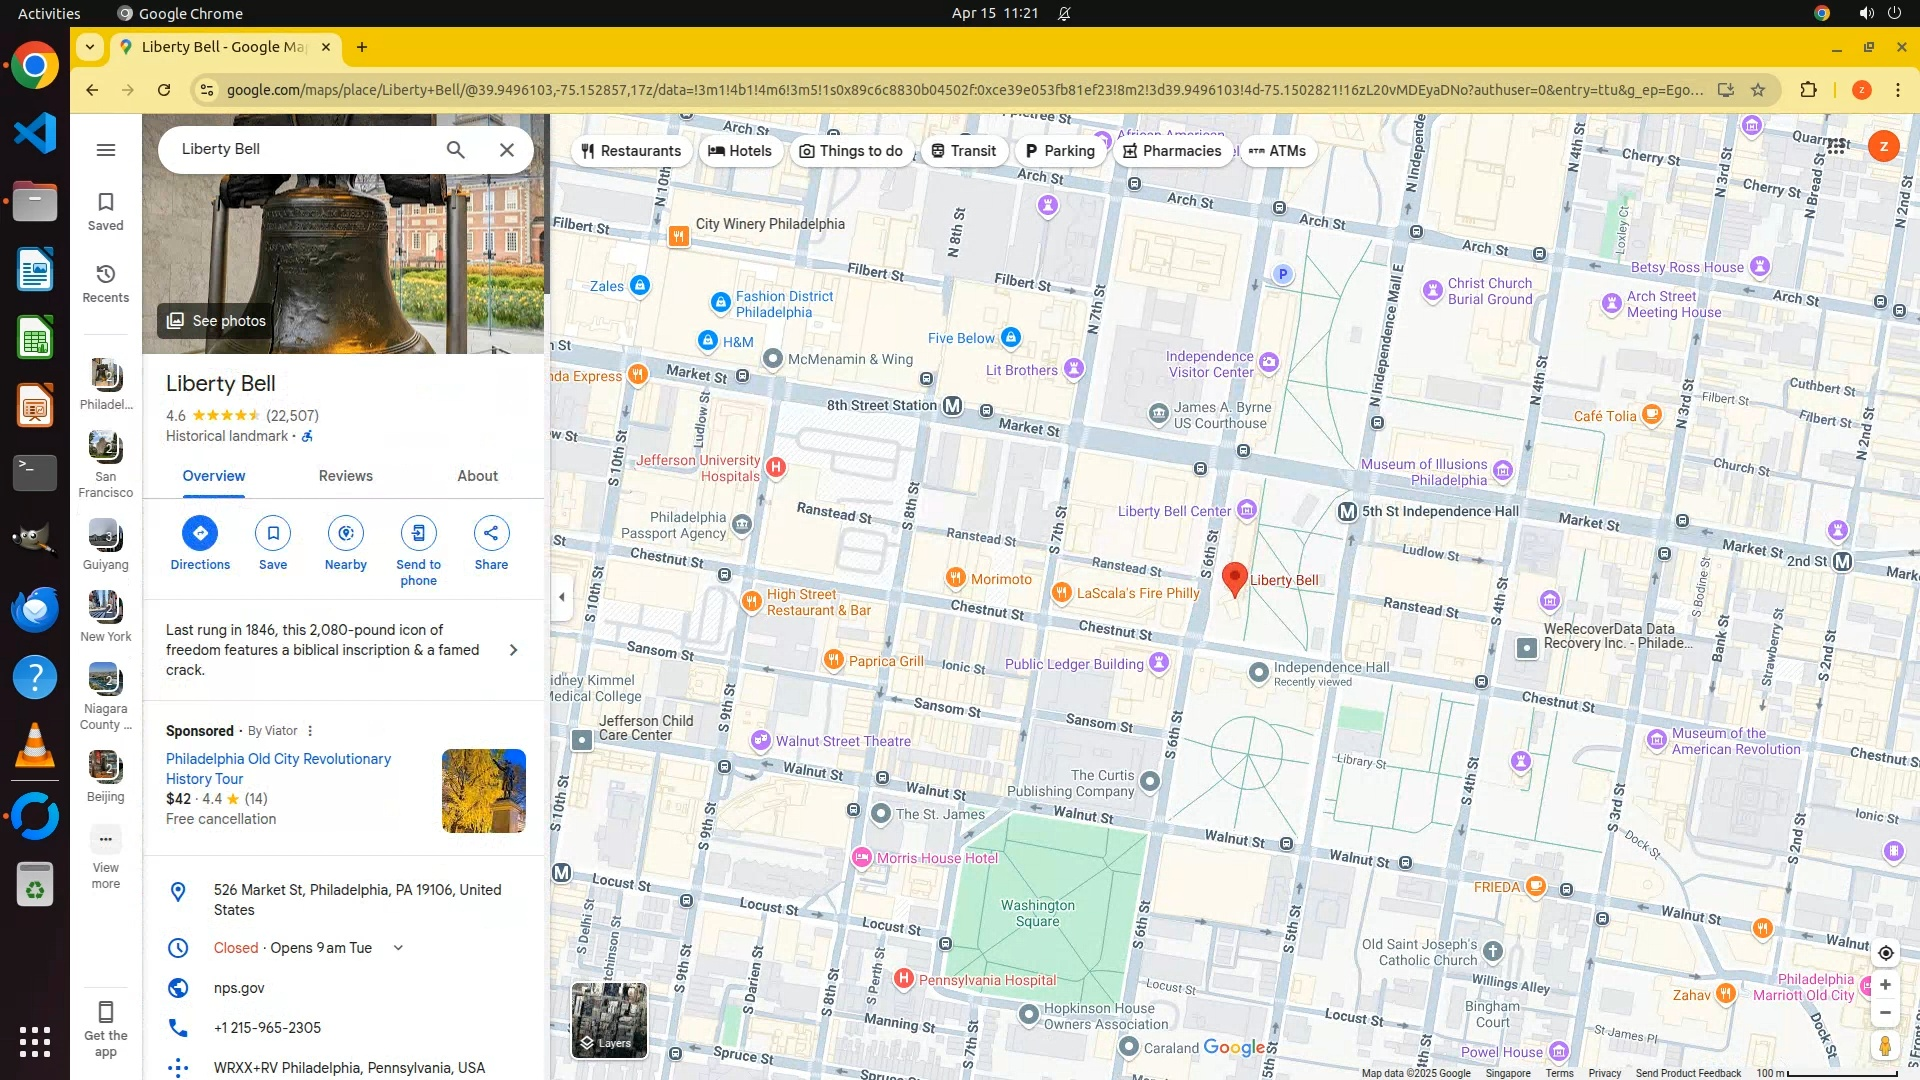Click the Nearby search icon
The width and height of the screenshot is (1920, 1080).
point(346,533)
